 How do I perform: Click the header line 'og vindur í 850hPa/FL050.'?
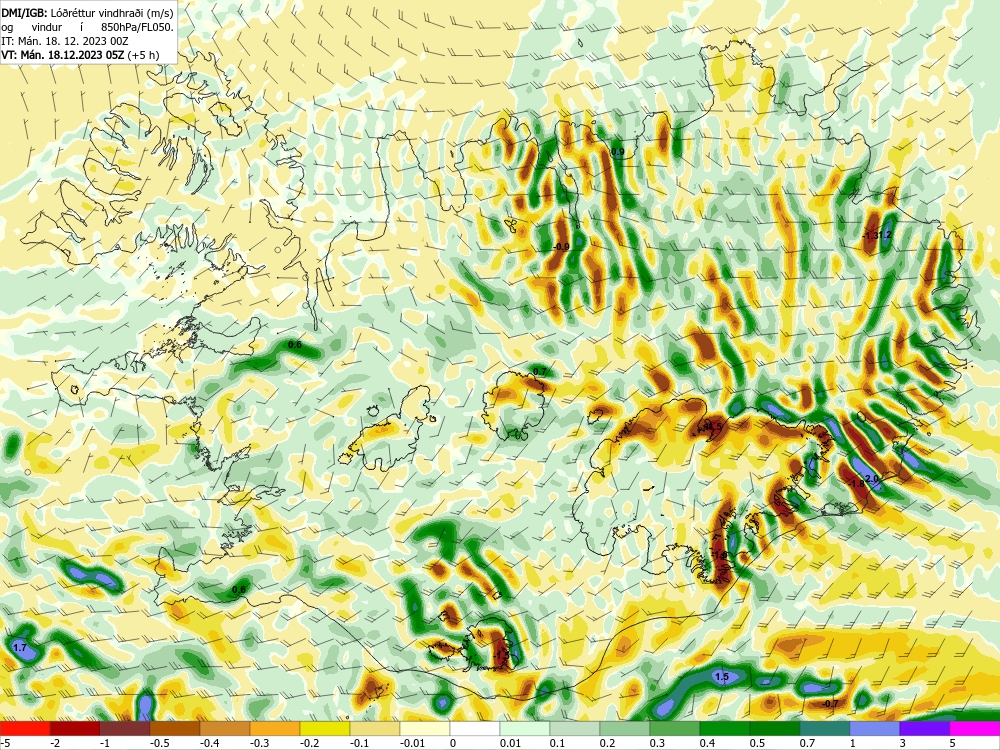coord(87,27)
